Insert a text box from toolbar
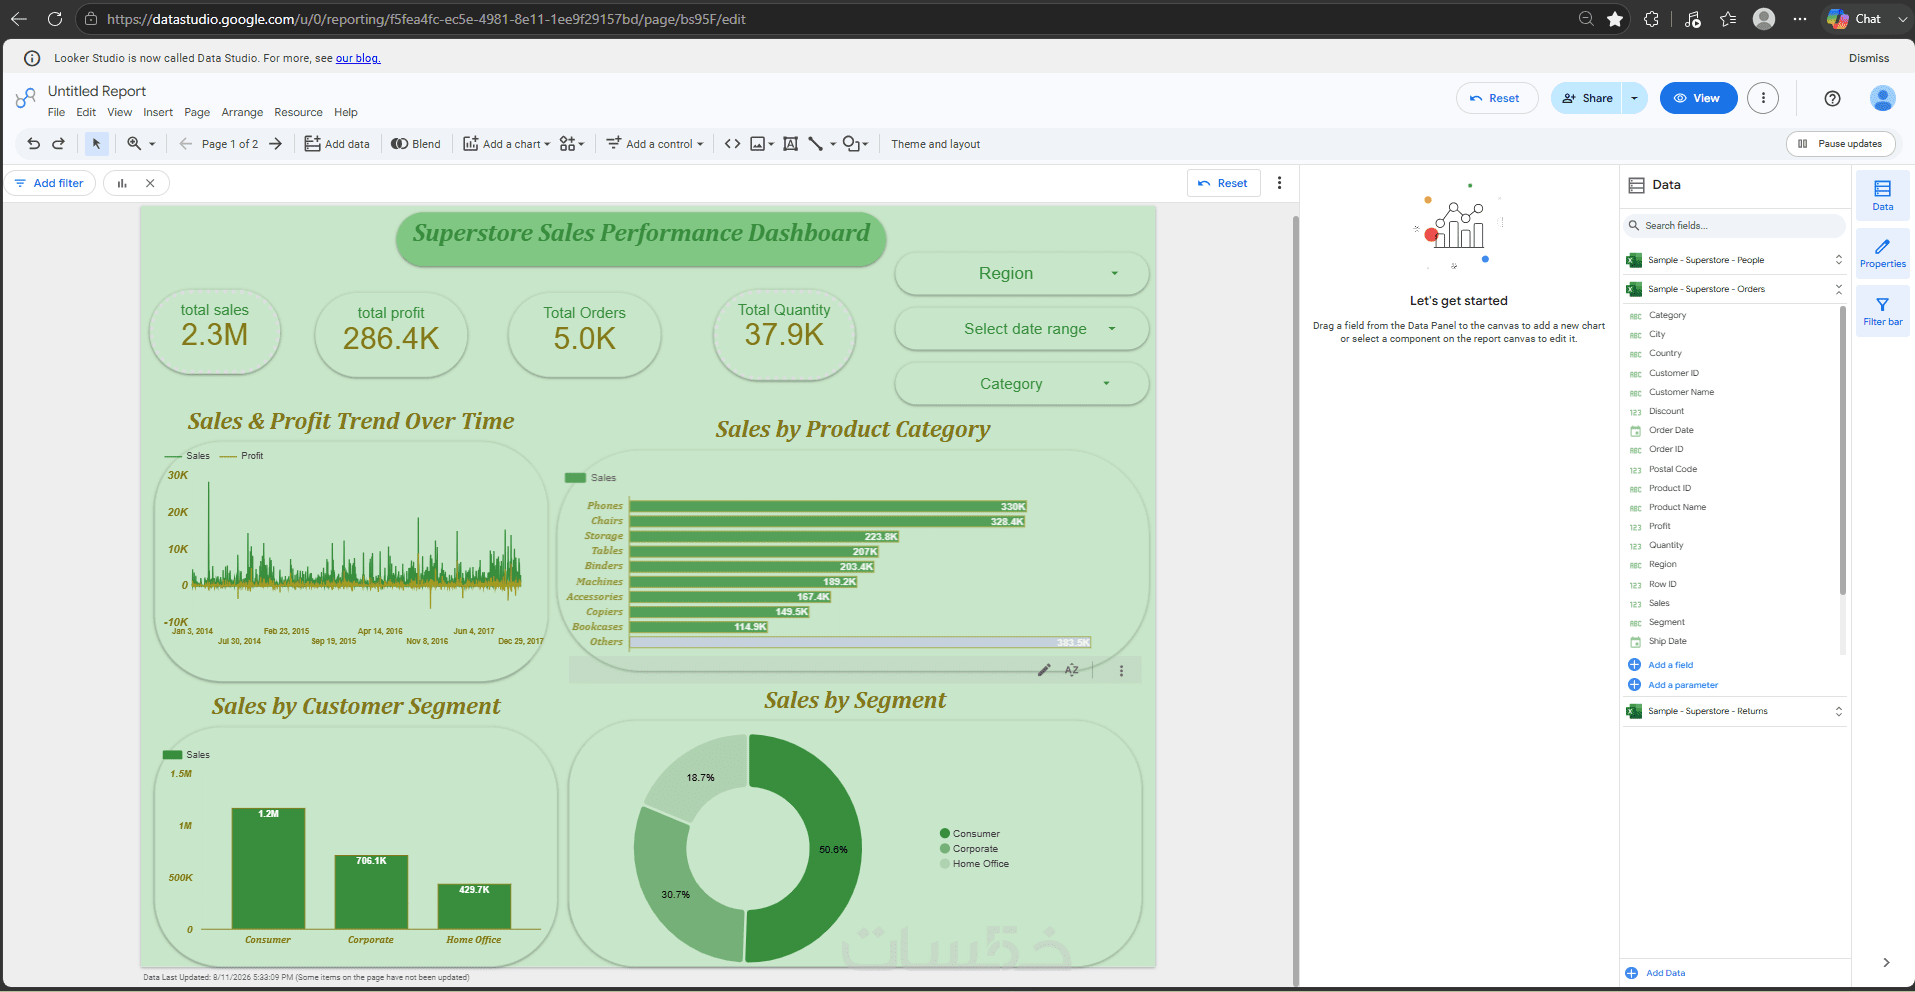This screenshot has height=992, width=1915. tap(790, 144)
